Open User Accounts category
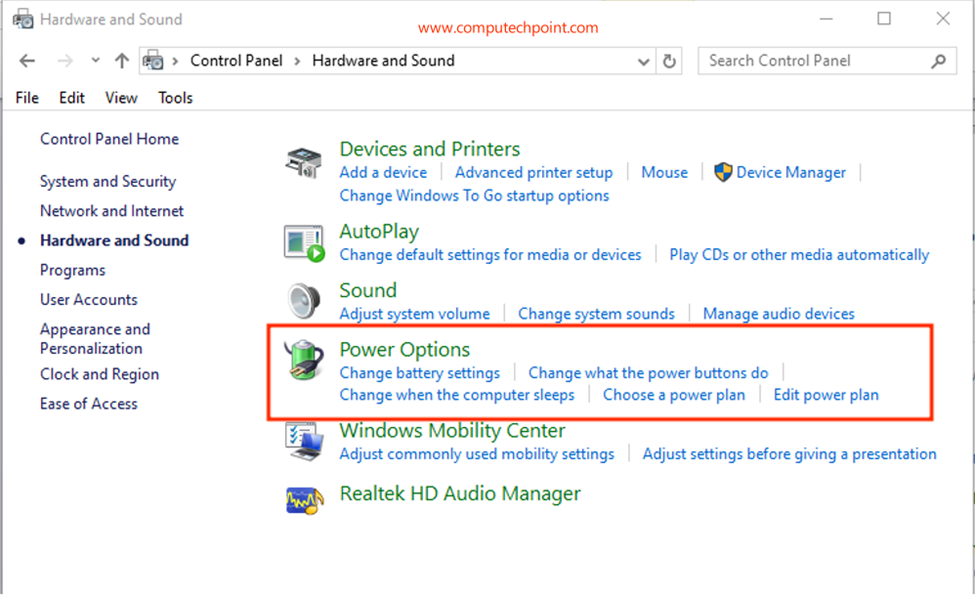Viewport: 975px width, 598px height. click(88, 300)
